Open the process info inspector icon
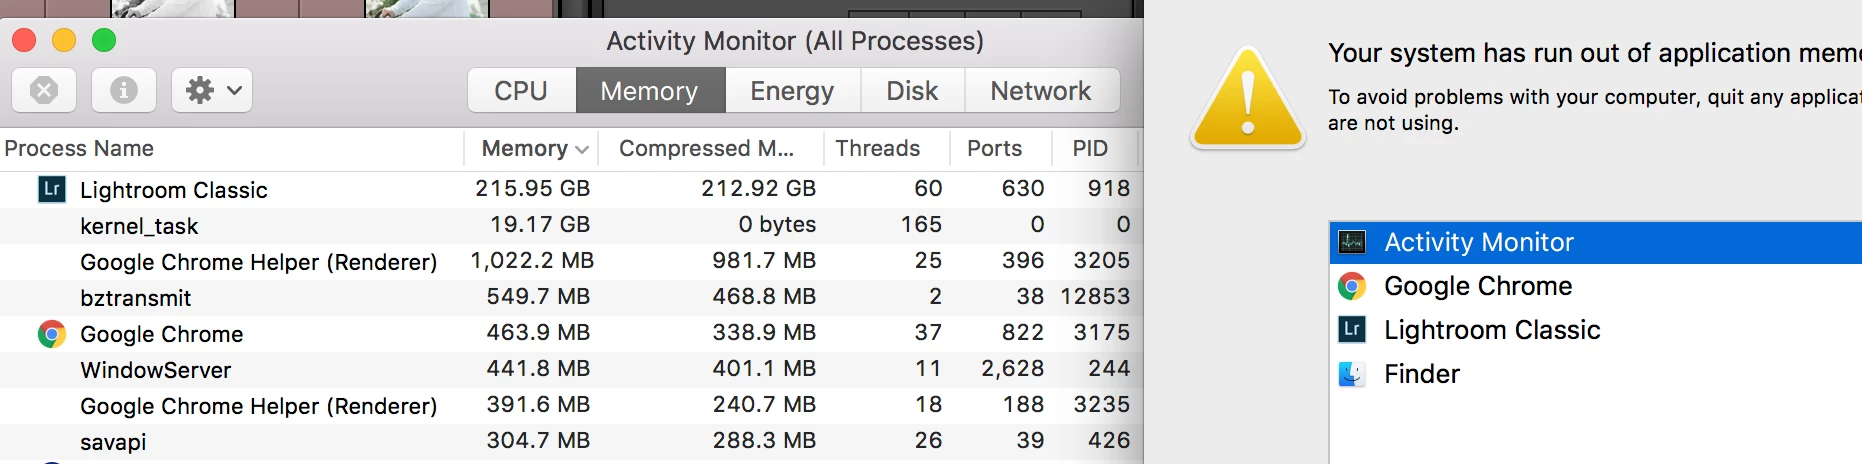1862x464 pixels. 124,90
